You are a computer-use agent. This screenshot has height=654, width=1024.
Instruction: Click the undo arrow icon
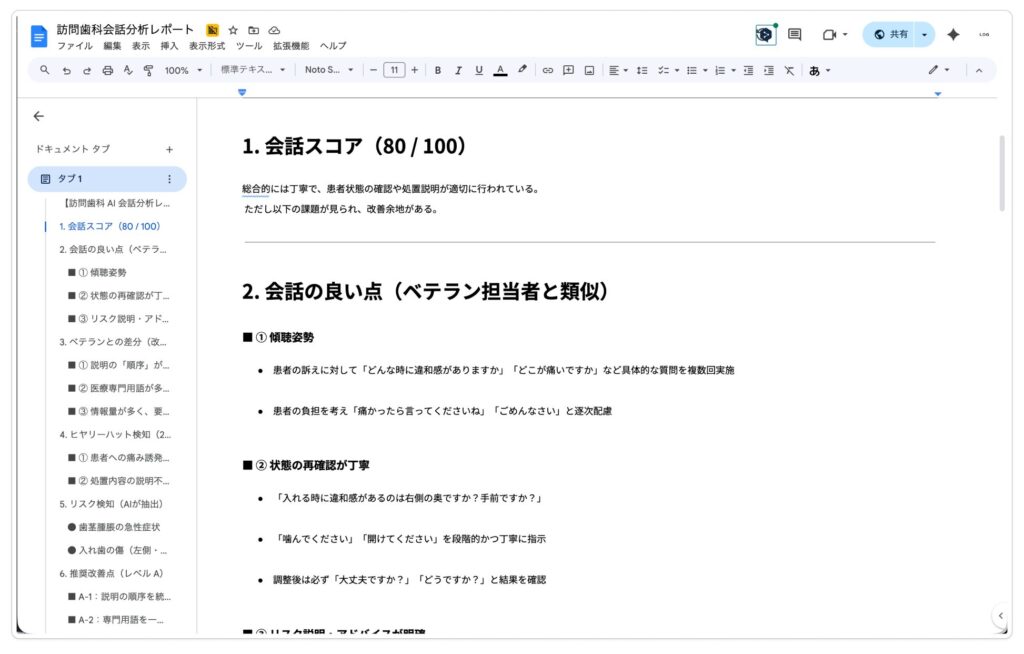click(x=66, y=70)
